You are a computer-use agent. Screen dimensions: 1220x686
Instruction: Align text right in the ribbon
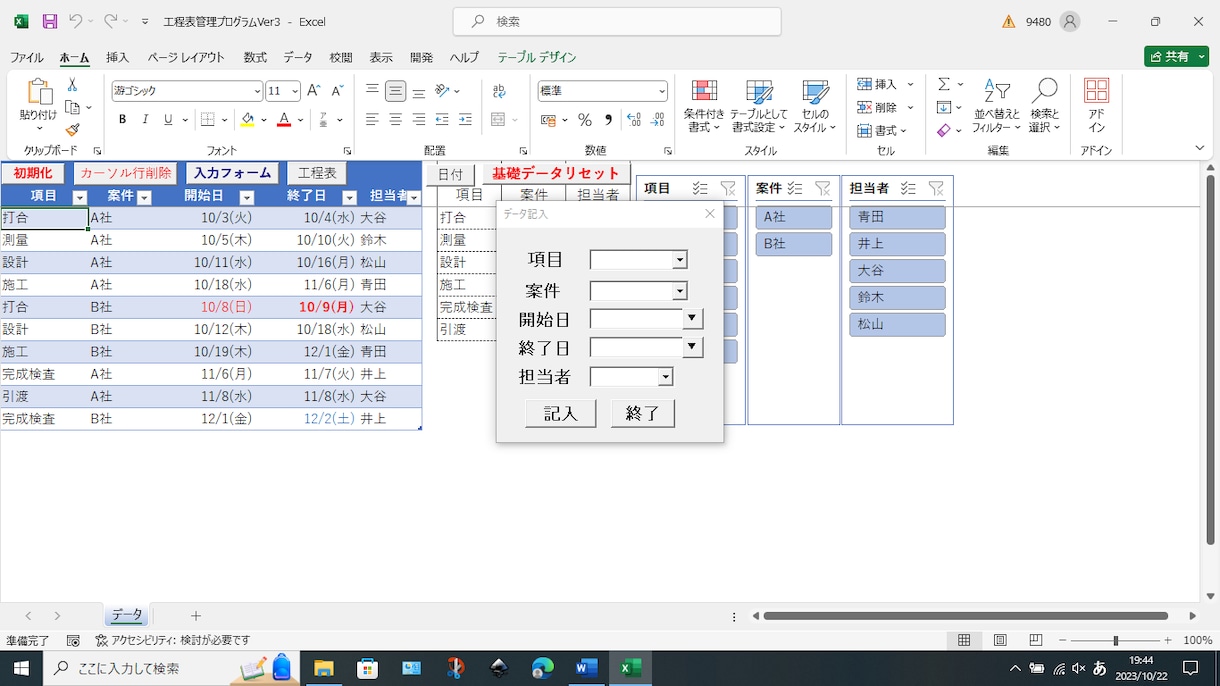click(x=418, y=120)
